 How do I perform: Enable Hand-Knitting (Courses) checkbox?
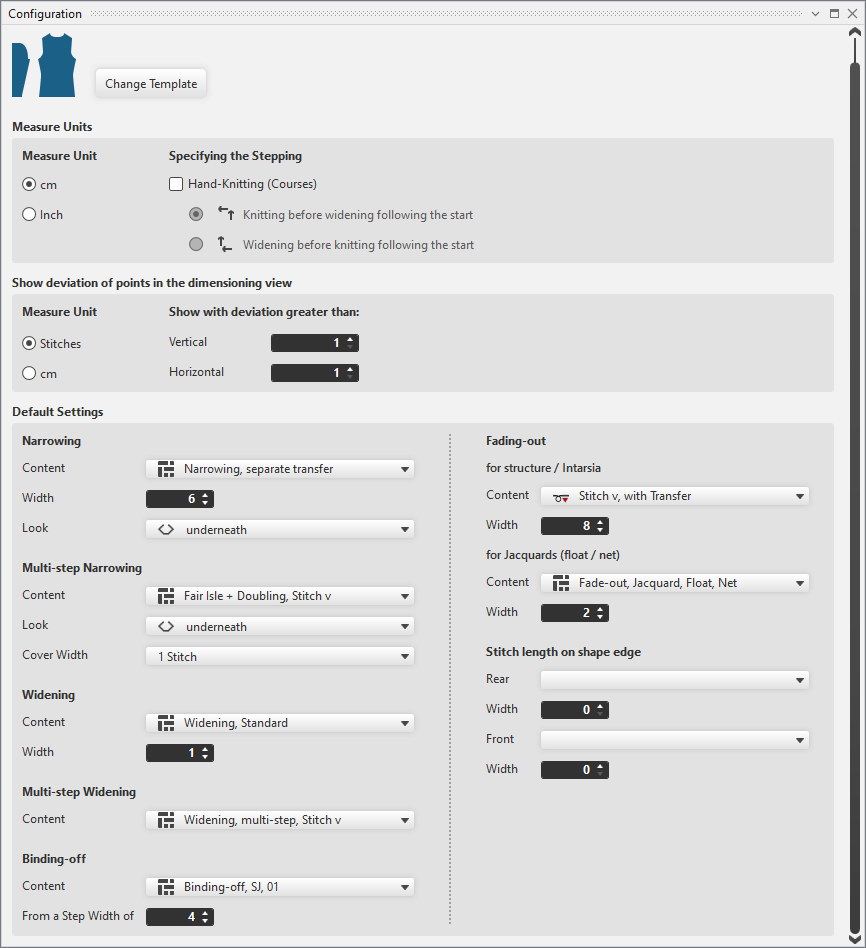coord(176,184)
